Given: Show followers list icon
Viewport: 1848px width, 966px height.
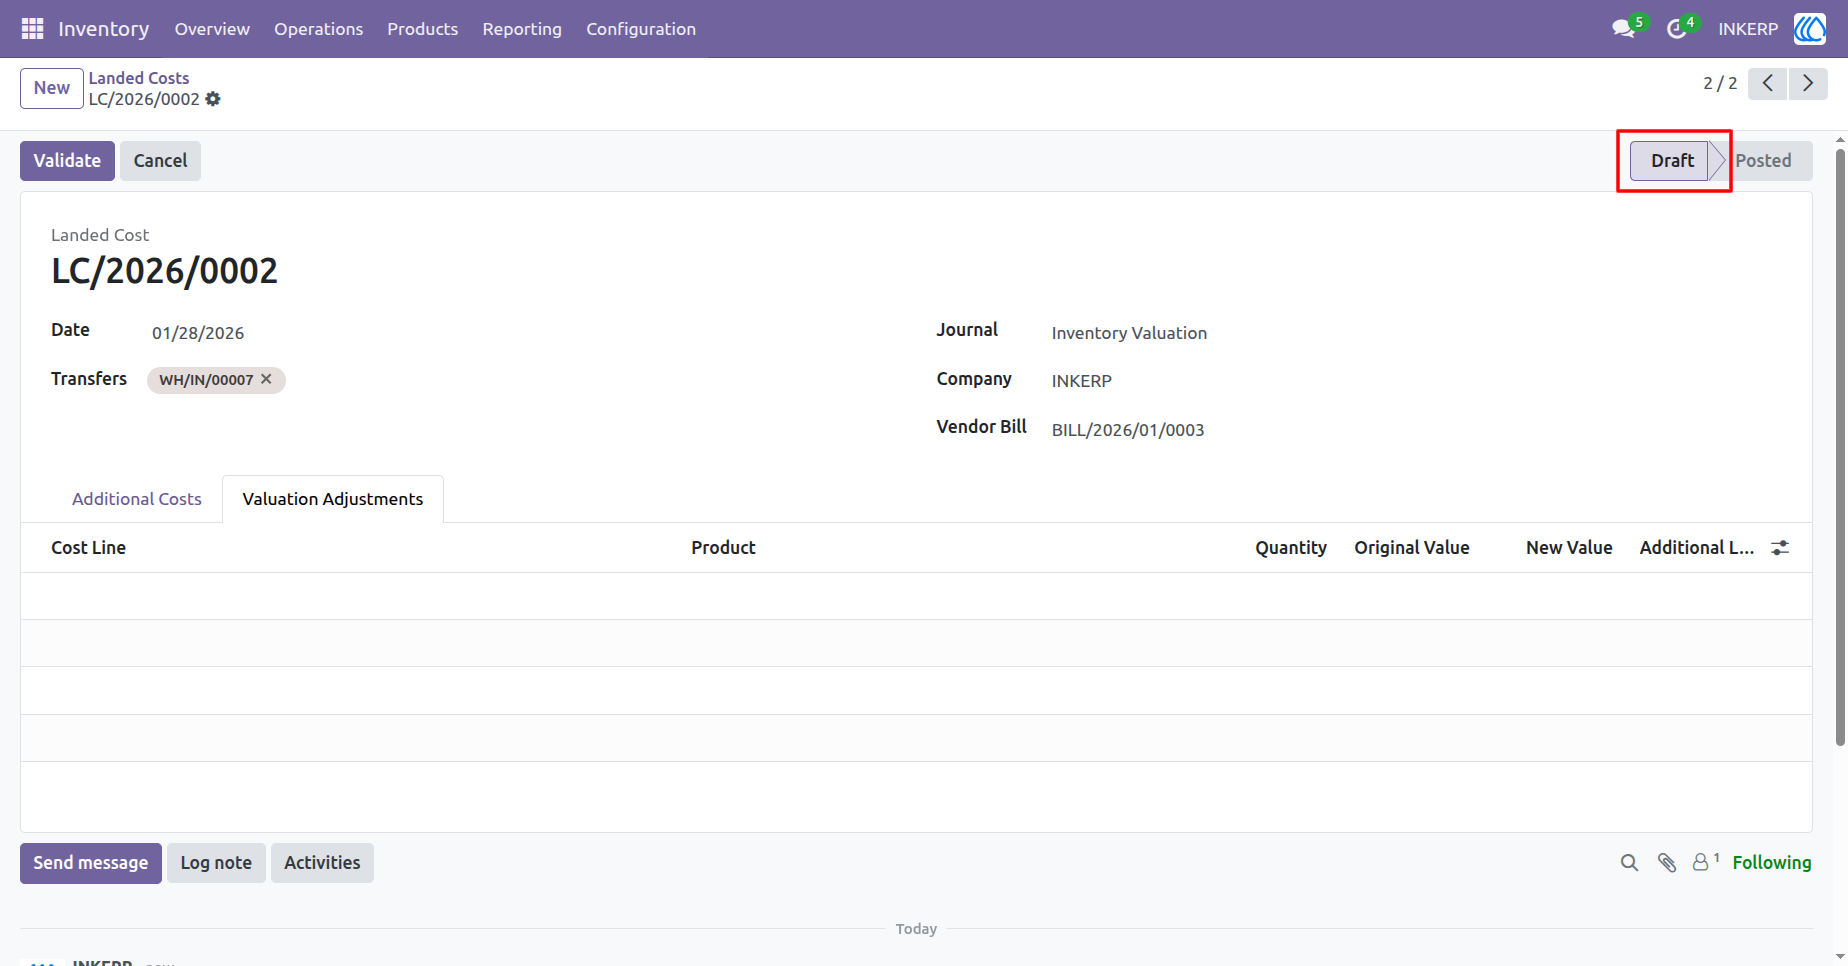Looking at the screenshot, I should coord(1702,862).
